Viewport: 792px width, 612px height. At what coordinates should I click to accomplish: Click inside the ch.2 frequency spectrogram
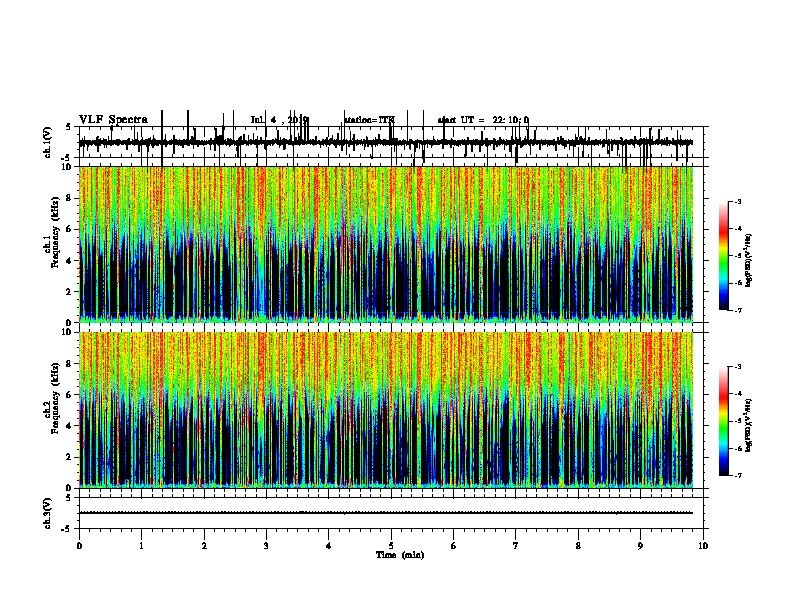[x=386, y=410]
